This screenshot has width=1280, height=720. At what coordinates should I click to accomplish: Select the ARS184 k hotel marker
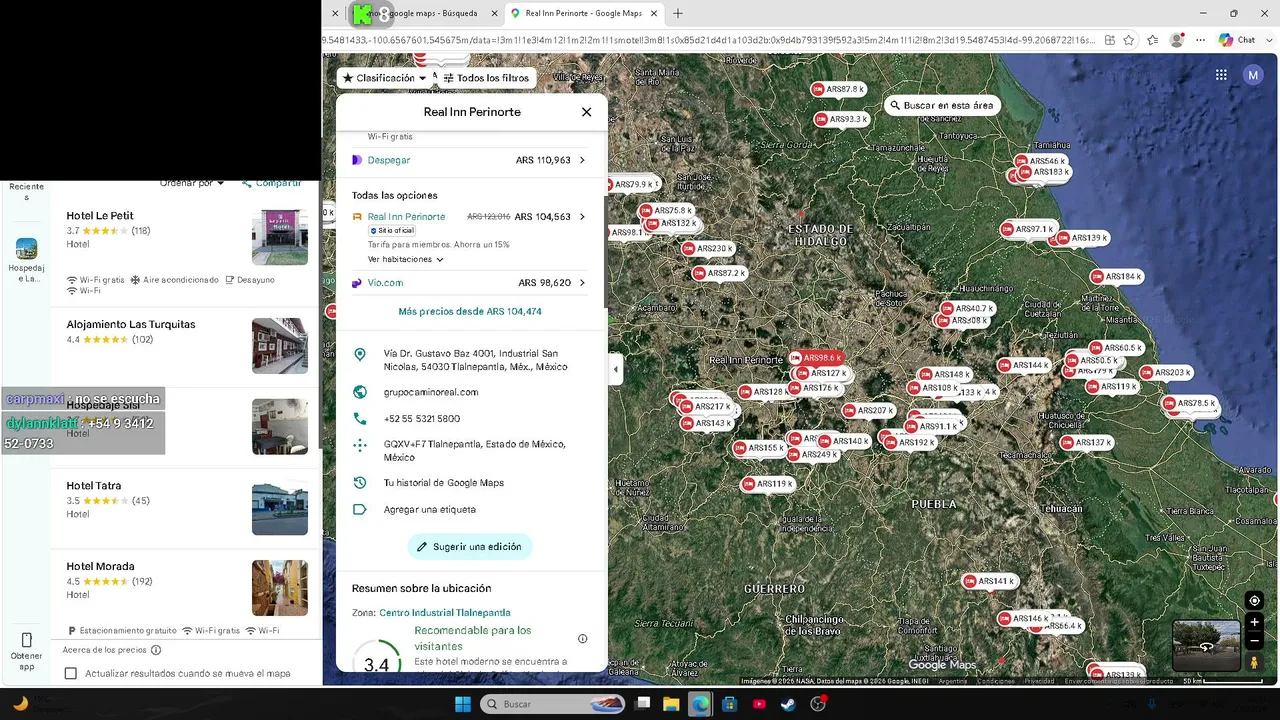[1115, 276]
